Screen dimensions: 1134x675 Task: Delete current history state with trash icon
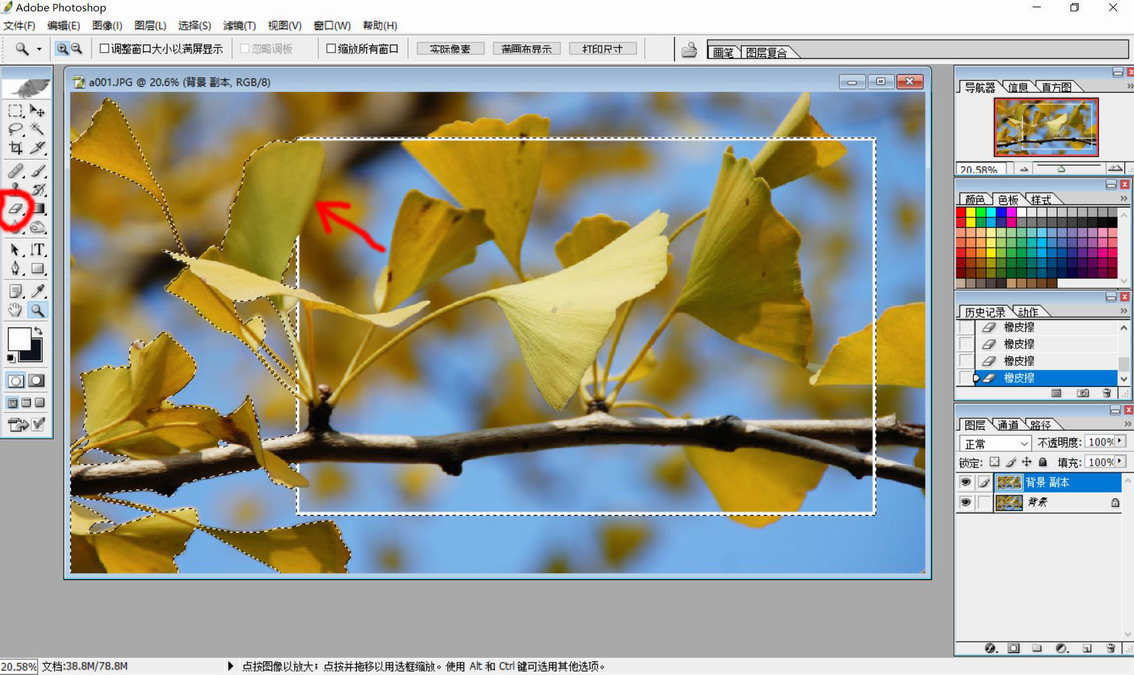[x=1107, y=393]
